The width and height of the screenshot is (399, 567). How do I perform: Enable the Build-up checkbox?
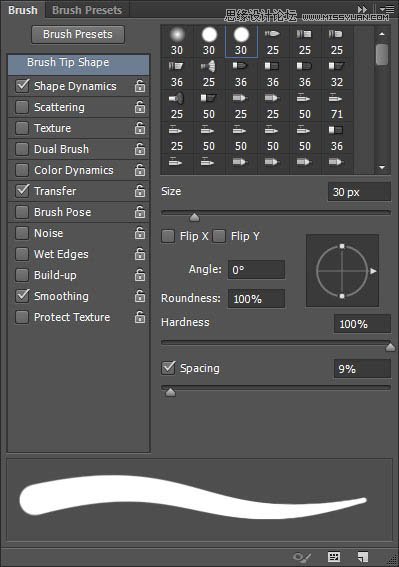coord(22,275)
